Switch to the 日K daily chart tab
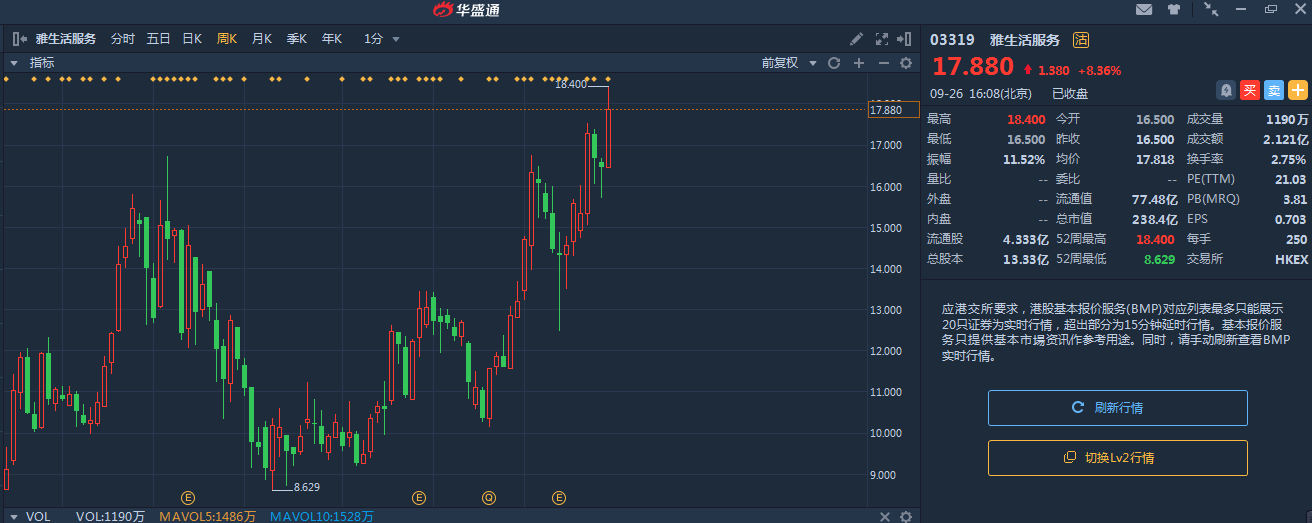 191,39
